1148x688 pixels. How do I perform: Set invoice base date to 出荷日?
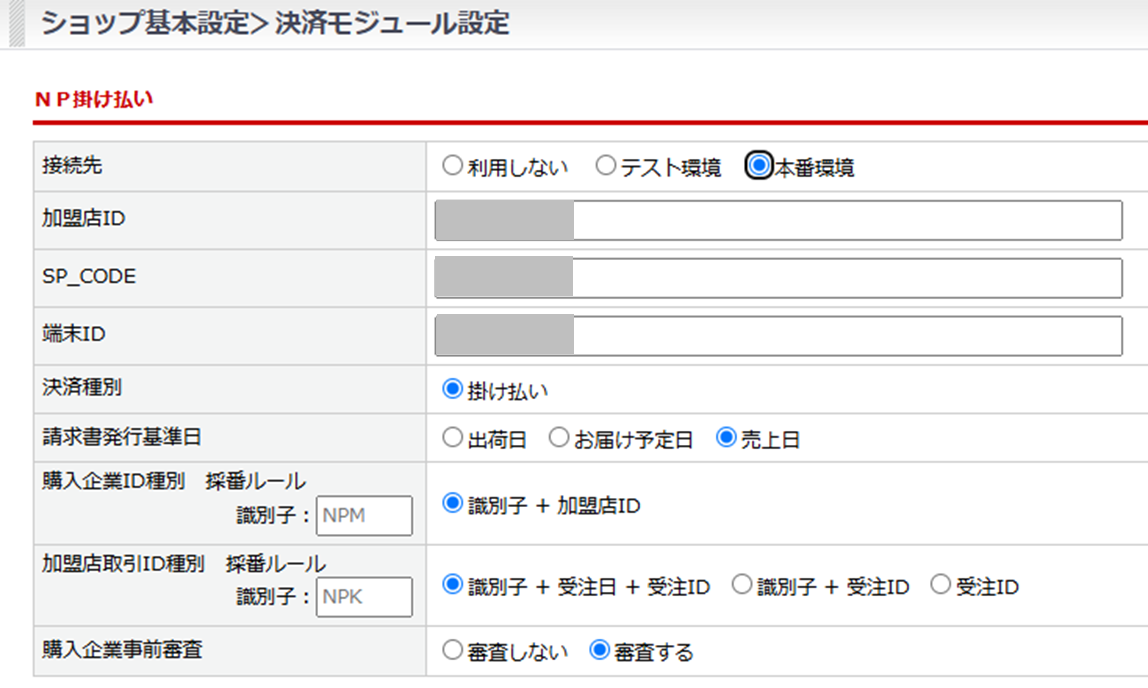pyautogui.click(x=453, y=439)
